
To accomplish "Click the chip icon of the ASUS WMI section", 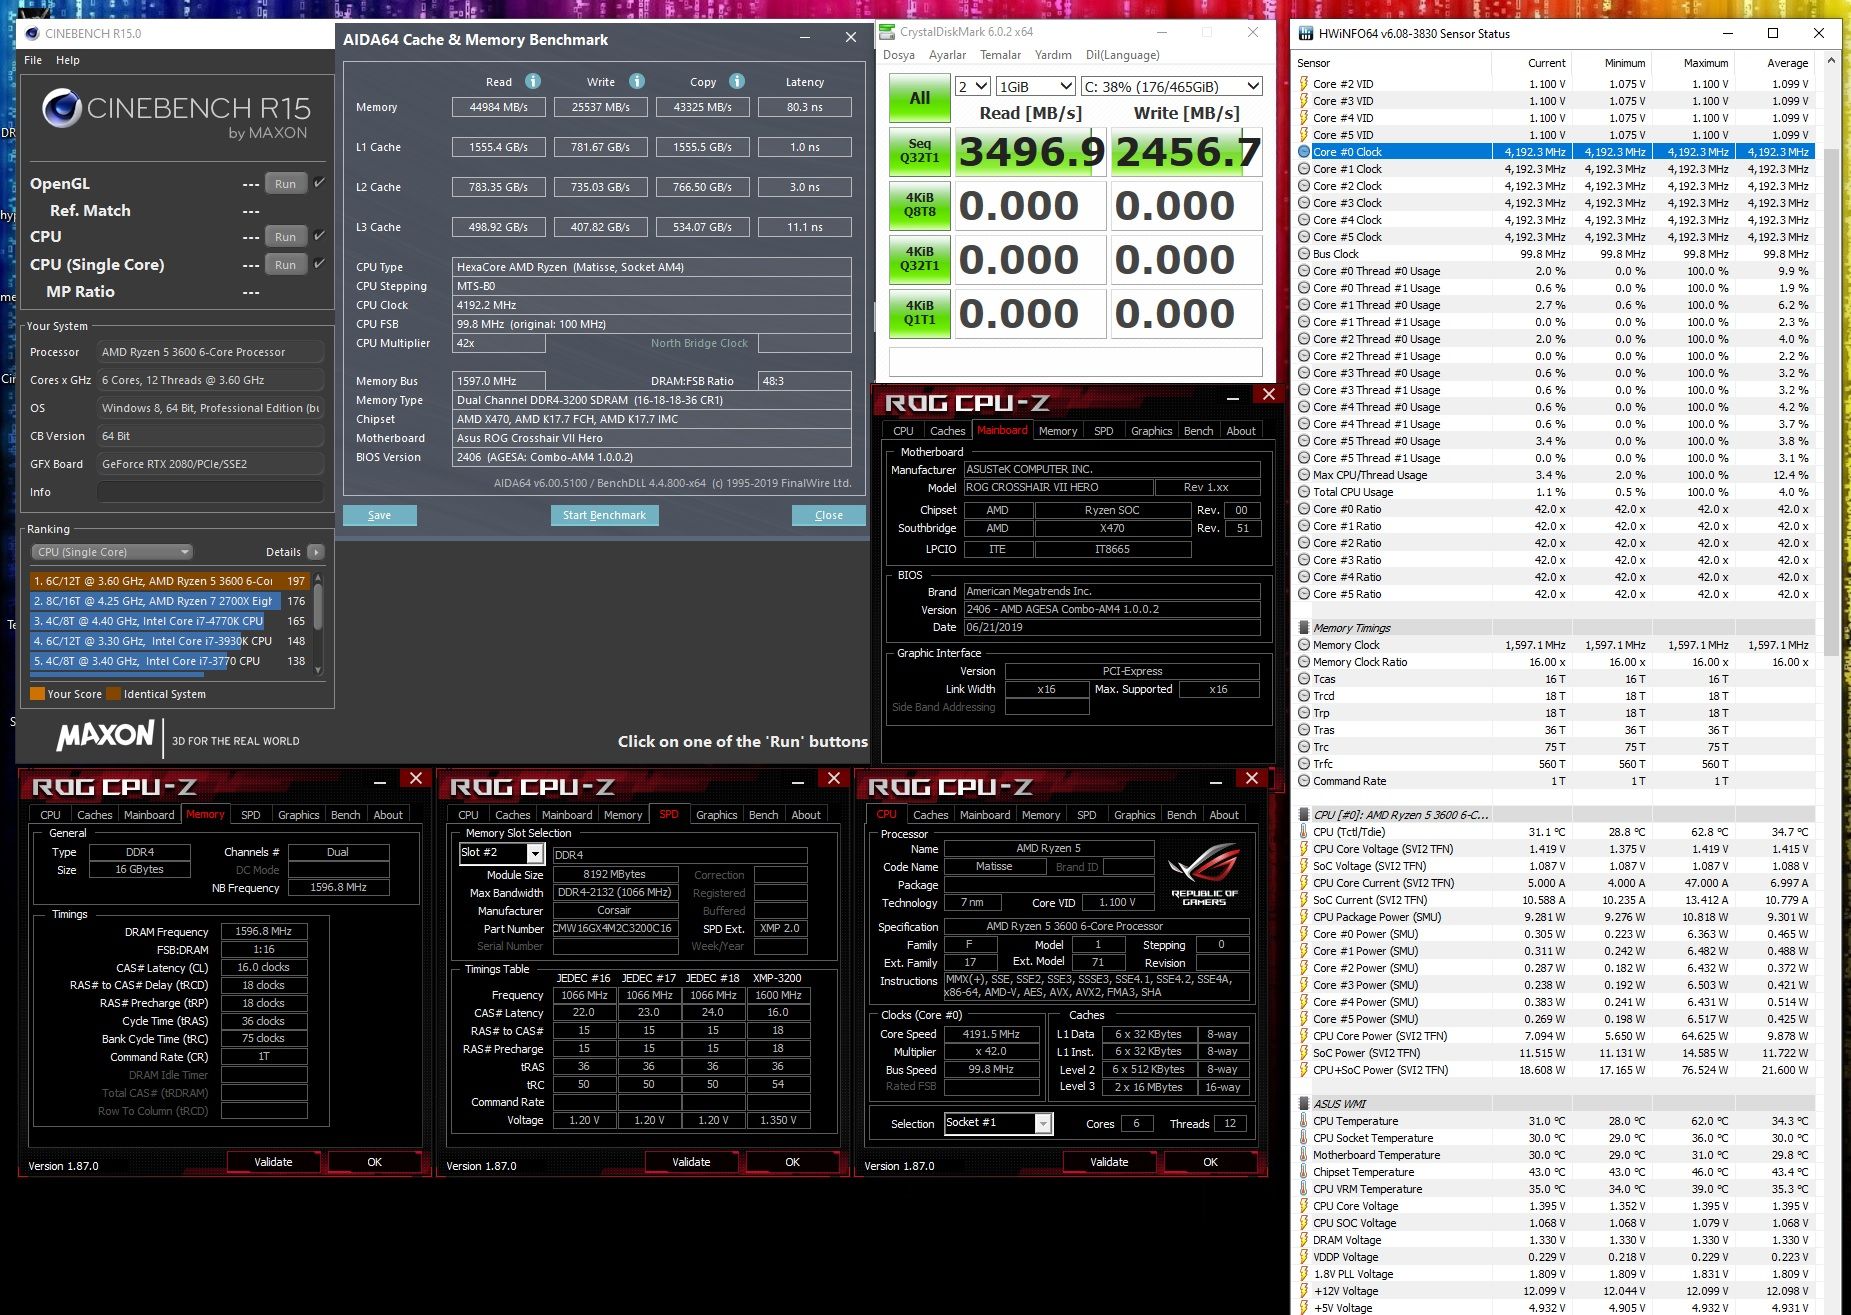I will [x=1304, y=1104].
